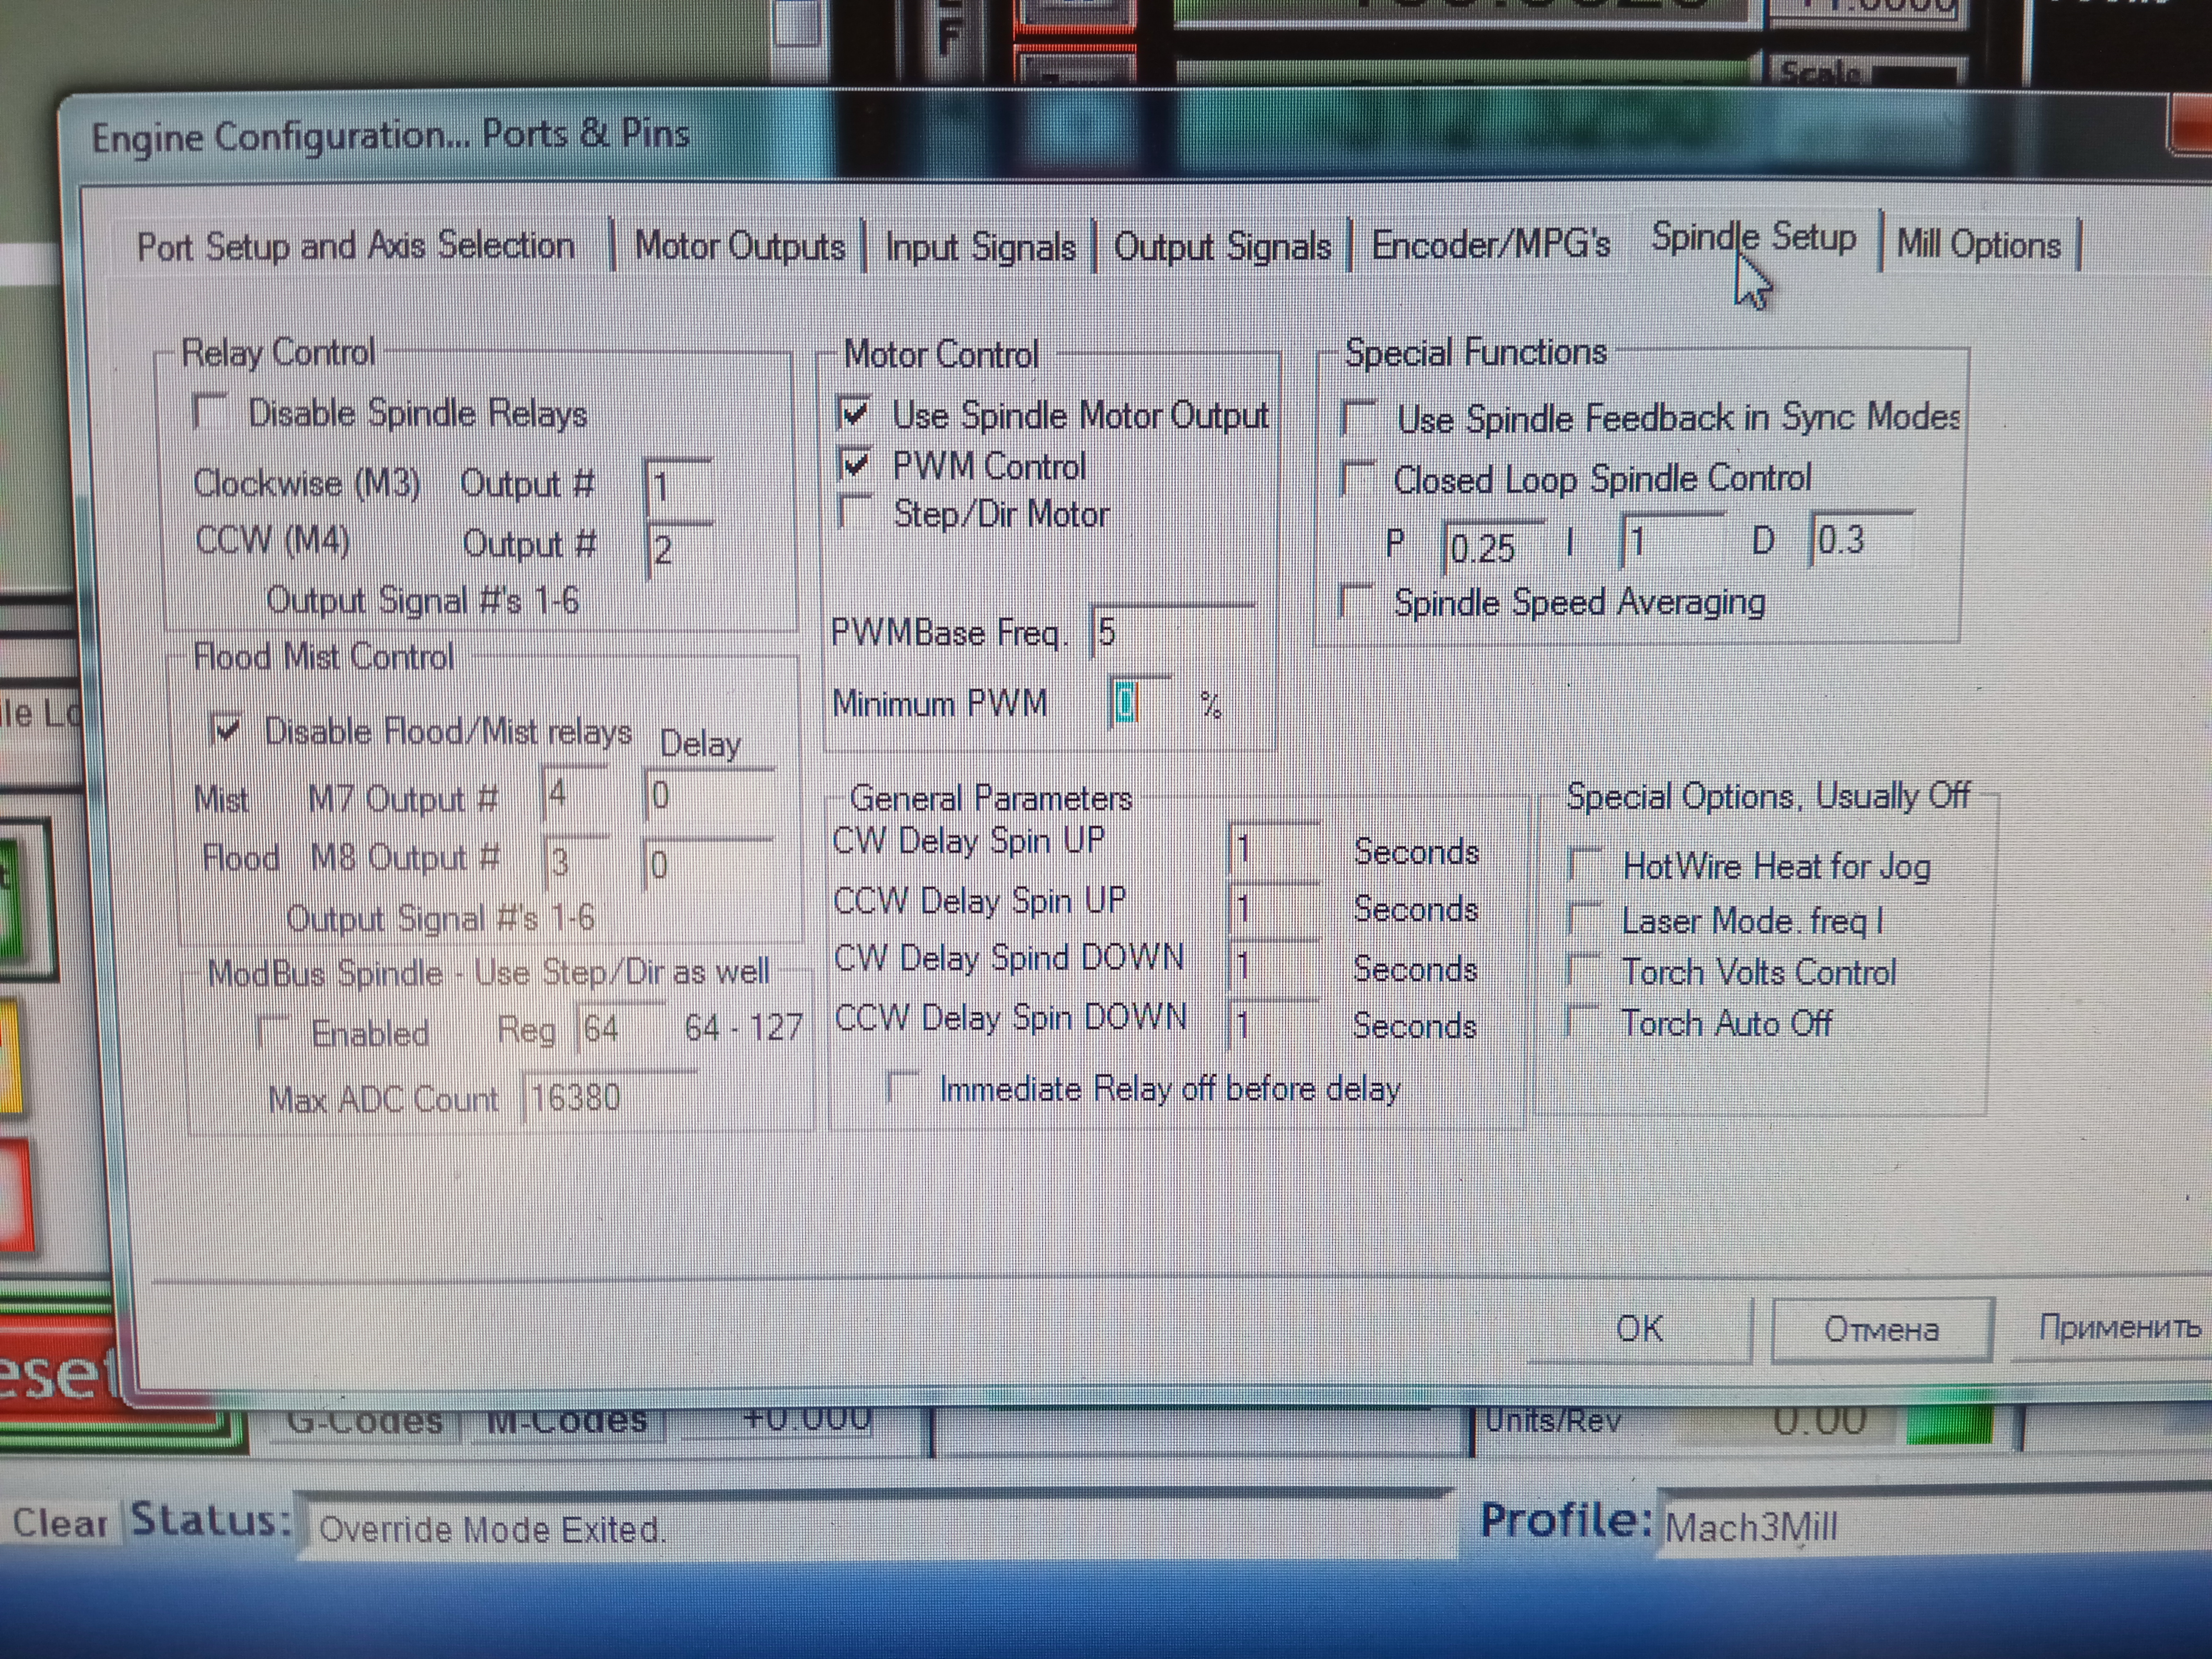Go to Port Setup and Axis Selection tab
This screenshot has height=1659, width=2212.
pyautogui.click(x=356, y=246)
